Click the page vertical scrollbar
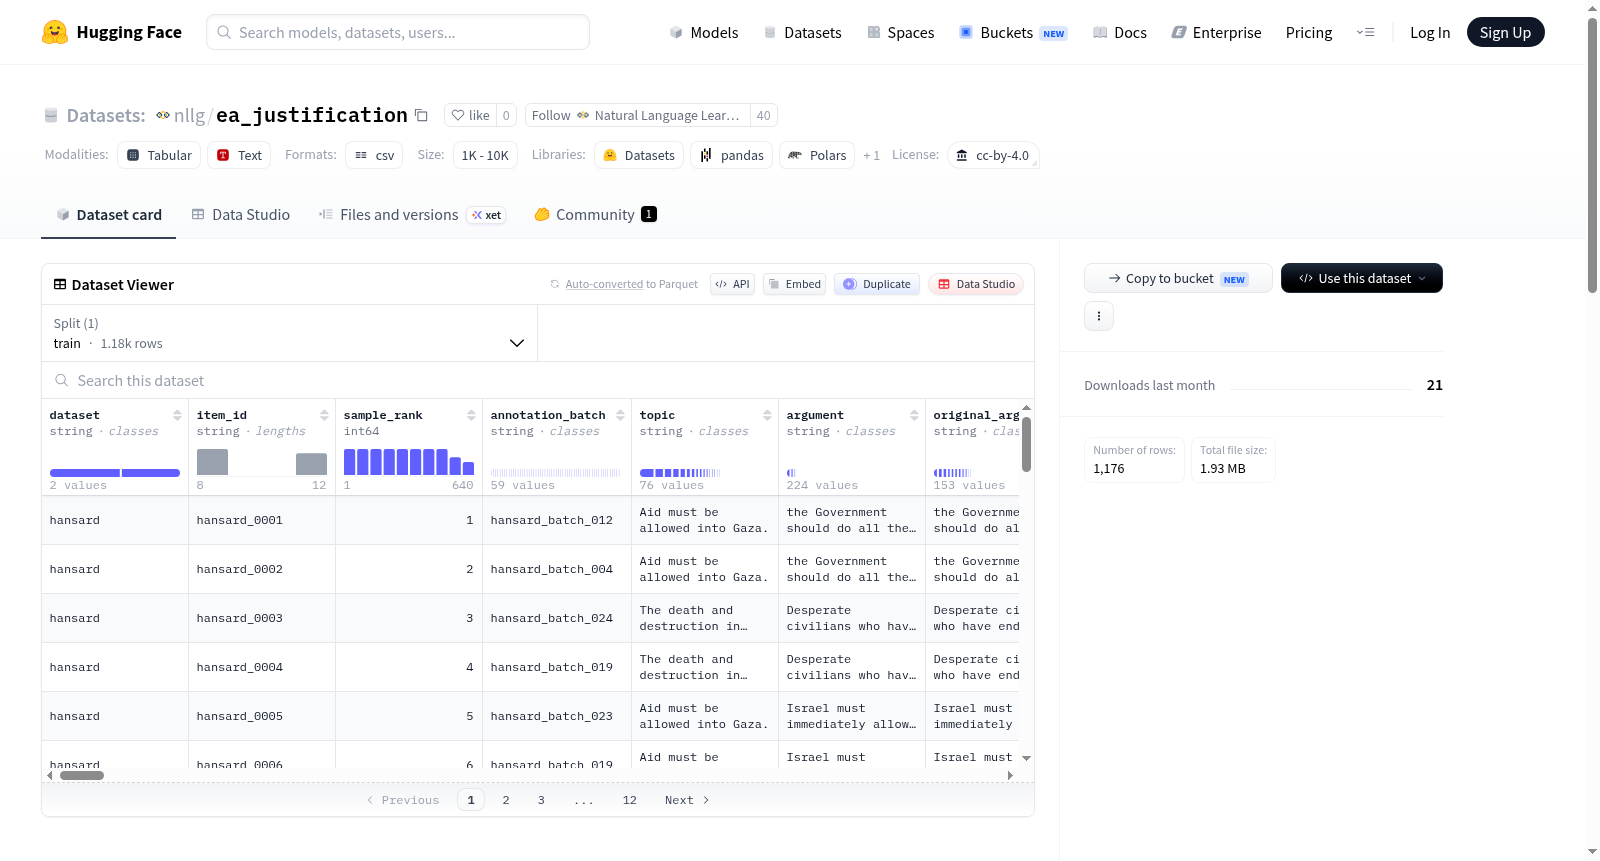The height and width of the screenshot is (861, 1600). pyautogui.click(x=1592, y=155)
